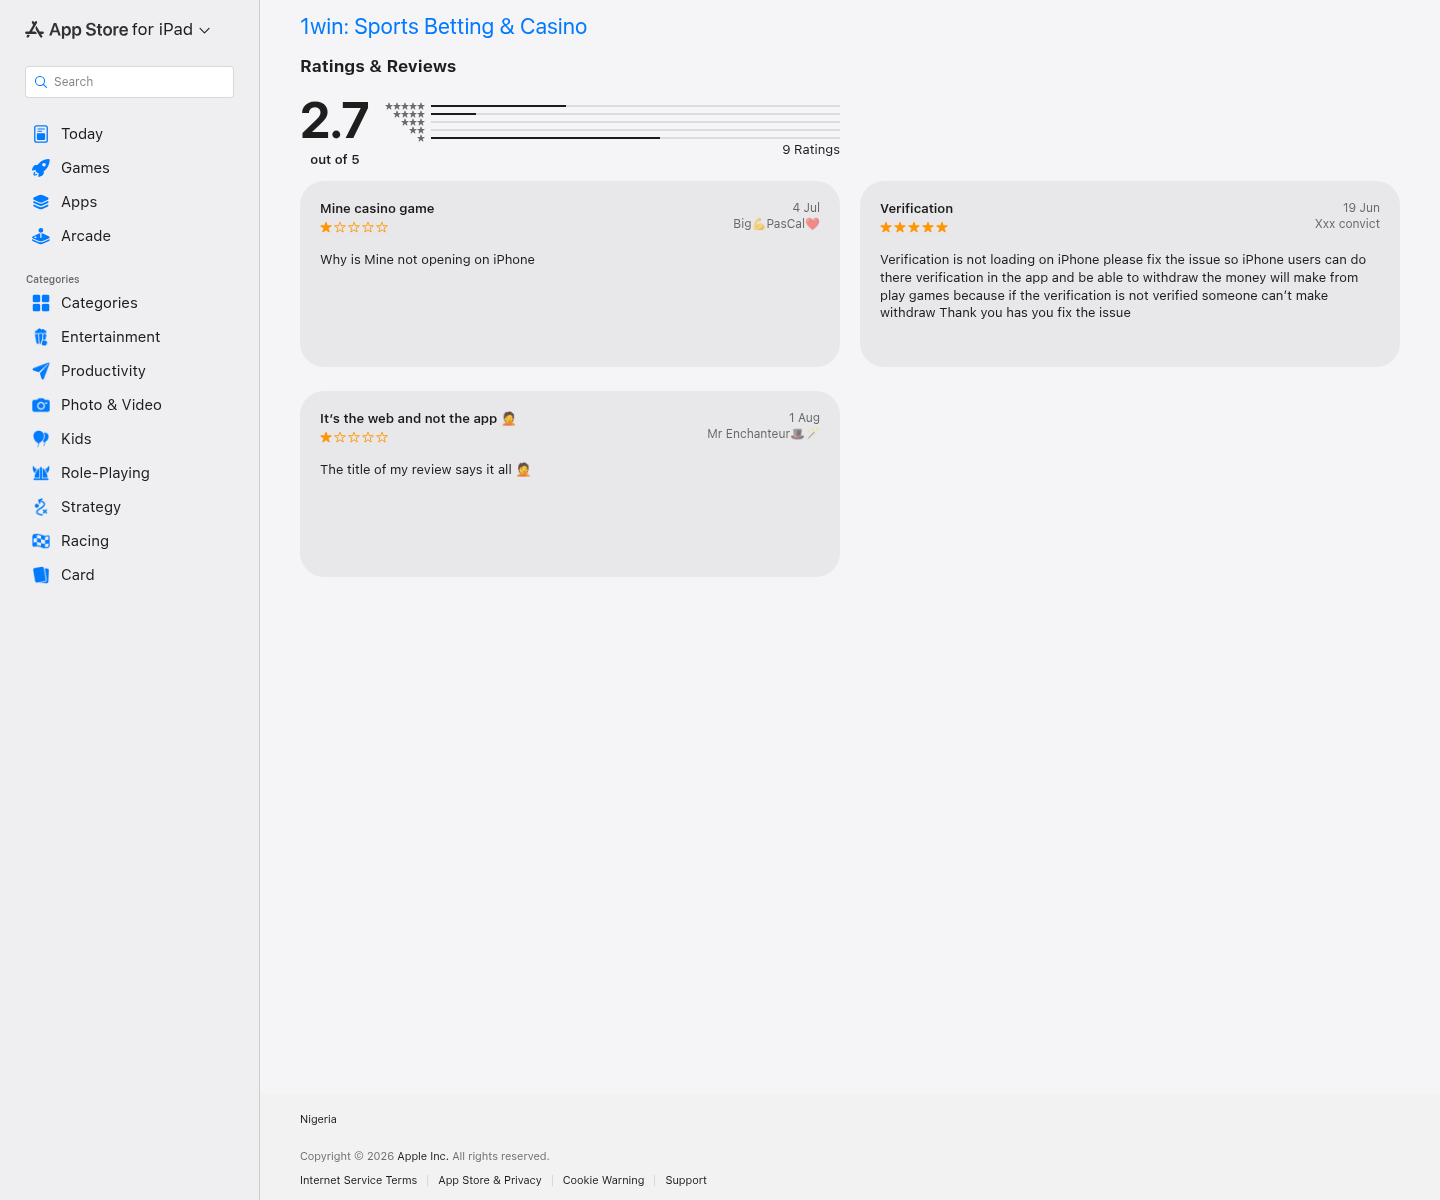Click the 2.7 average rating number
This screenshot has width=1440, height=1200.
point(335,121)
